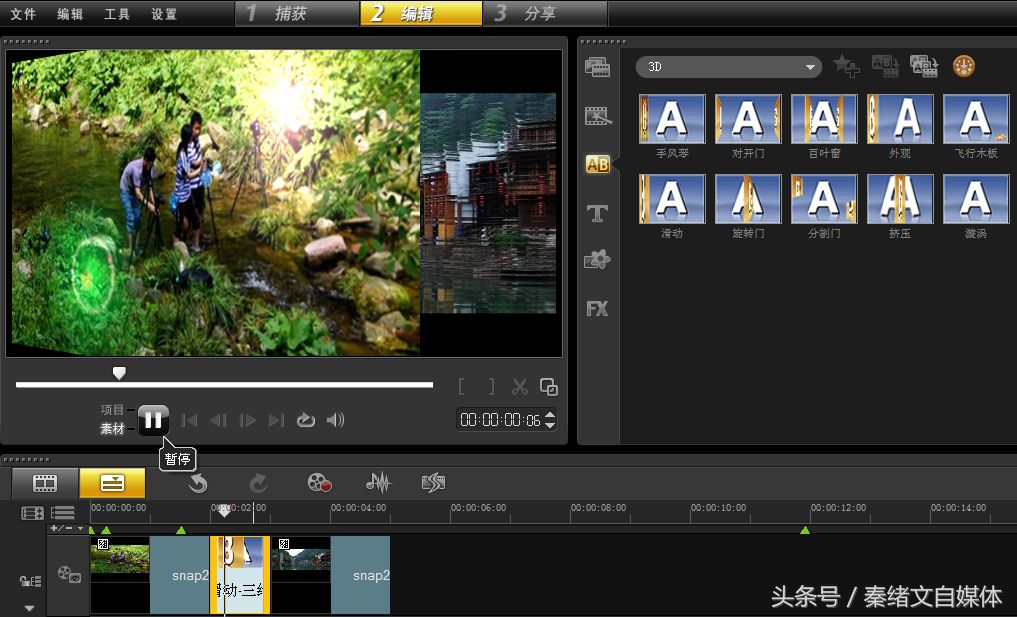Click the preview scrubber slider handle
This screenshot has width=1017, height=617.
[119, 373]
